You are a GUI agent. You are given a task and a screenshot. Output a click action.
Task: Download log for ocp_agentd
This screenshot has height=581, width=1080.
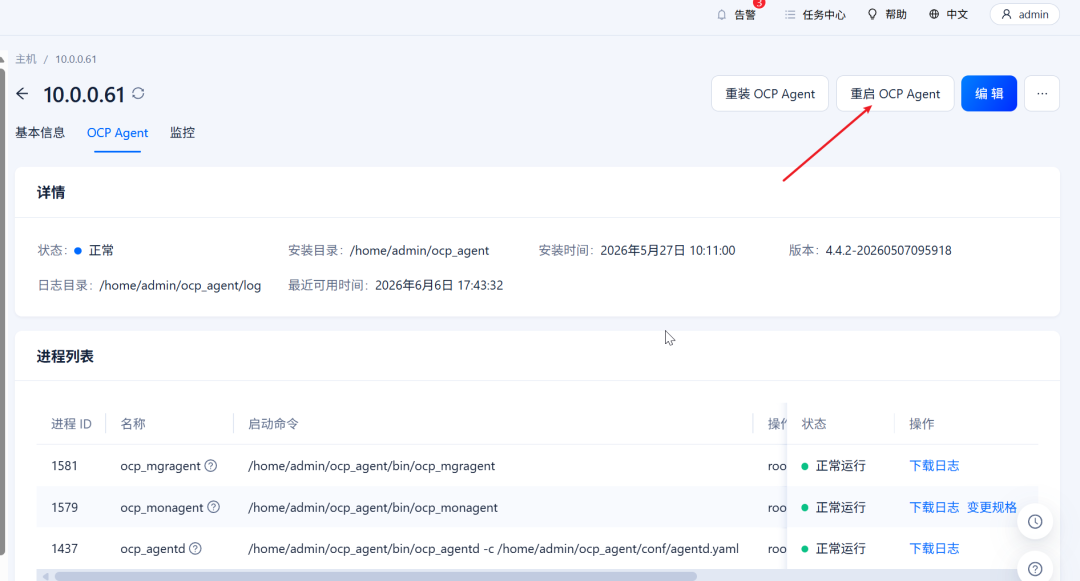(x=934, y=549)
